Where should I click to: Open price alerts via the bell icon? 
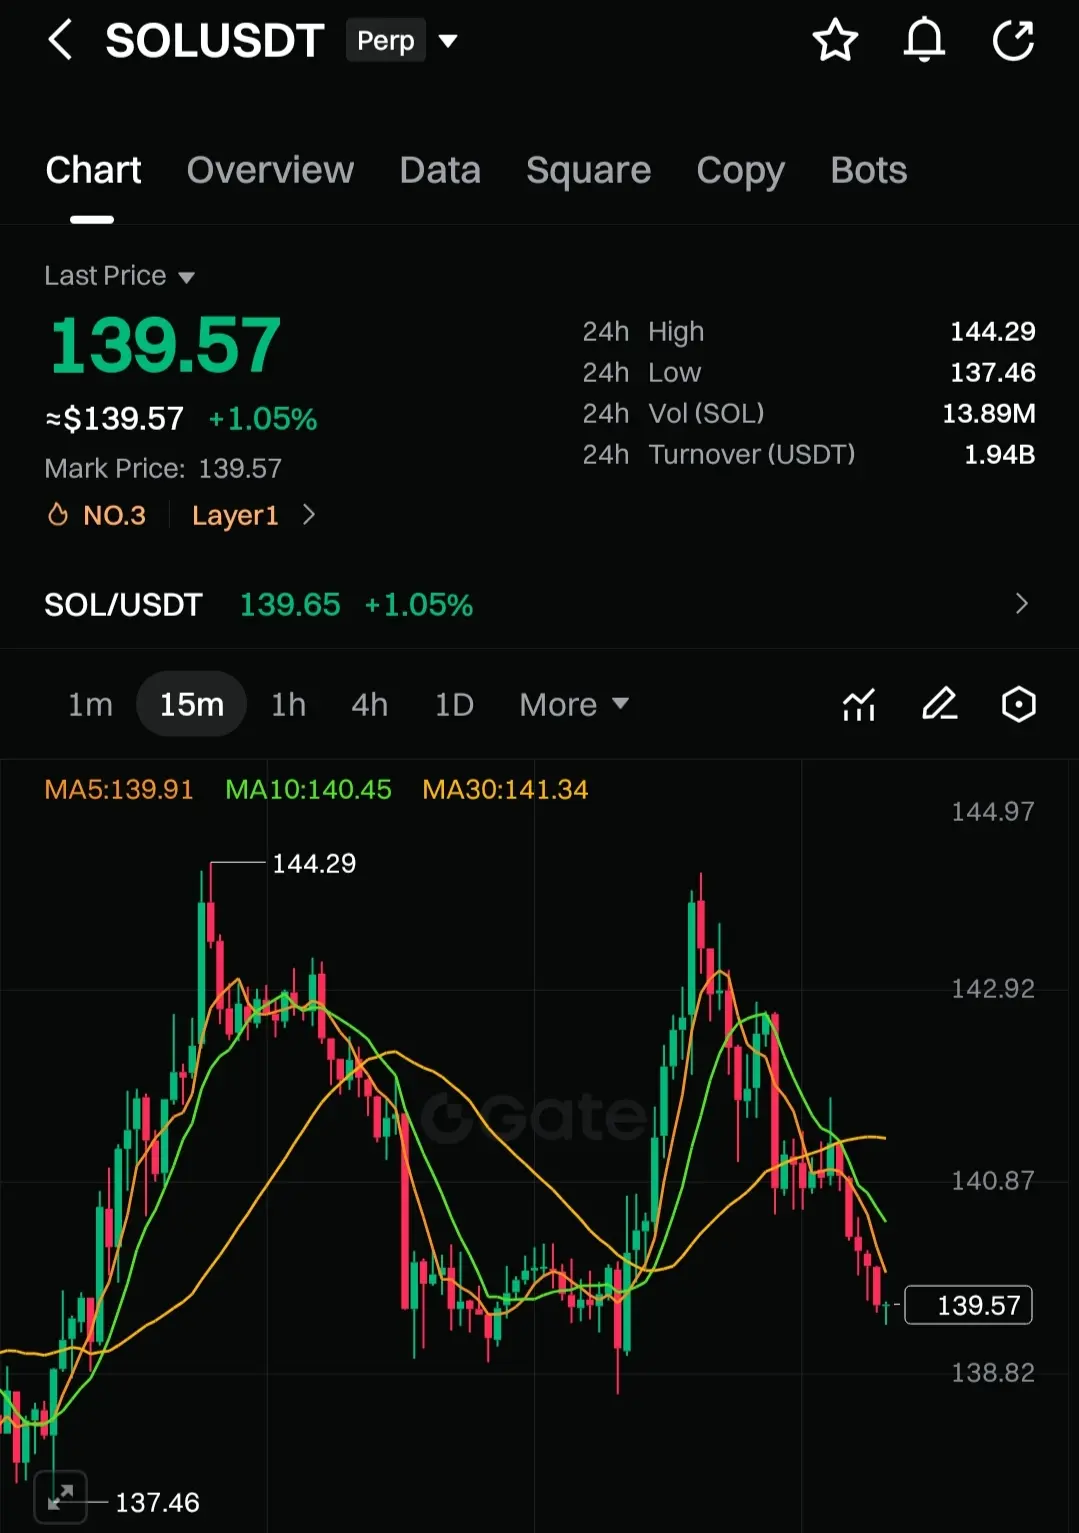924,41
